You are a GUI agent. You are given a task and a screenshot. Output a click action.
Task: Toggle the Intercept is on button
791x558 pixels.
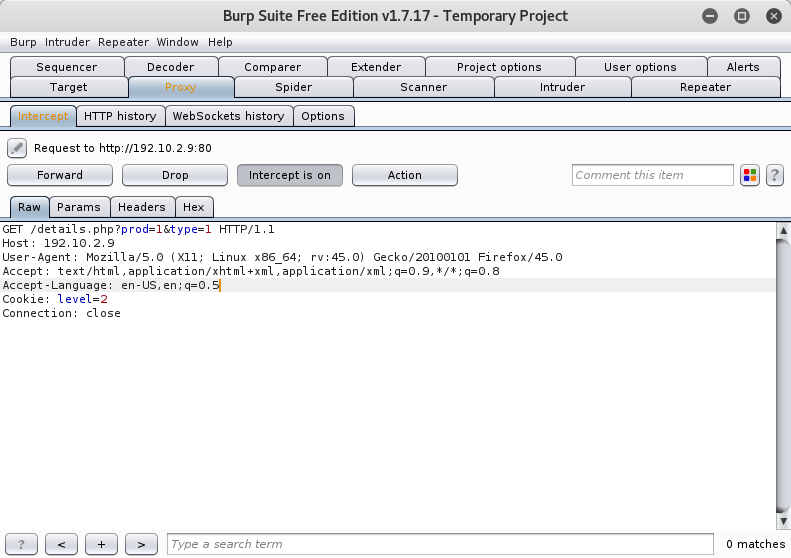pyautogui.click(x=290, y=175)
